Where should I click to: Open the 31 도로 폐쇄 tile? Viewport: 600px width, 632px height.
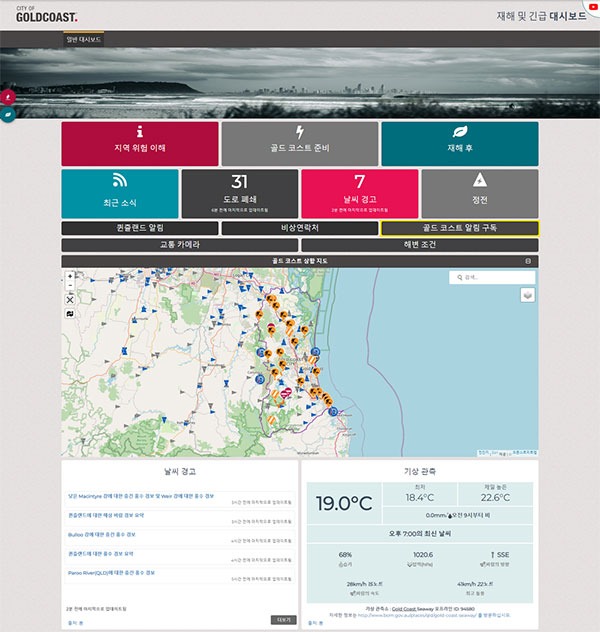pyautogui.click(x=240, y=193)
